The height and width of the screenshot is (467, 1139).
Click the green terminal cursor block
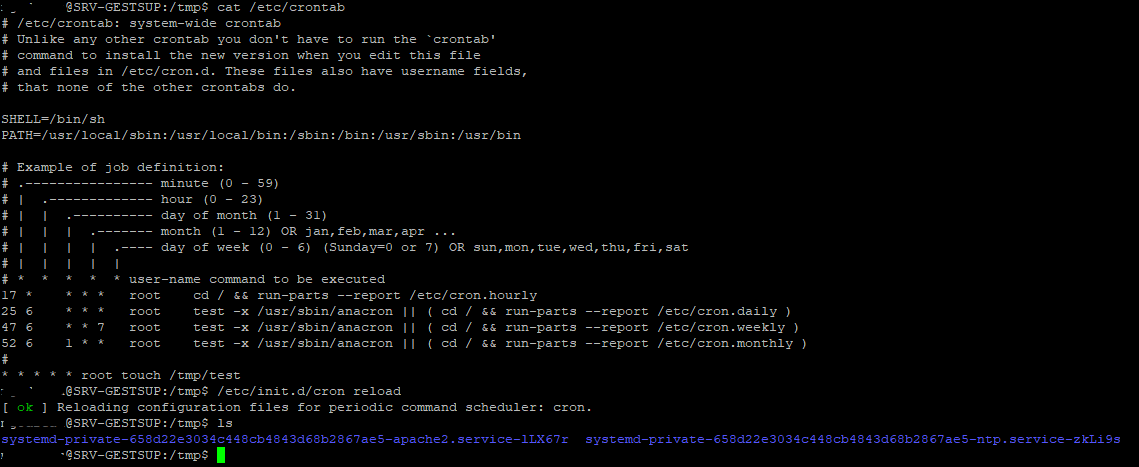(x=221, y=455)
